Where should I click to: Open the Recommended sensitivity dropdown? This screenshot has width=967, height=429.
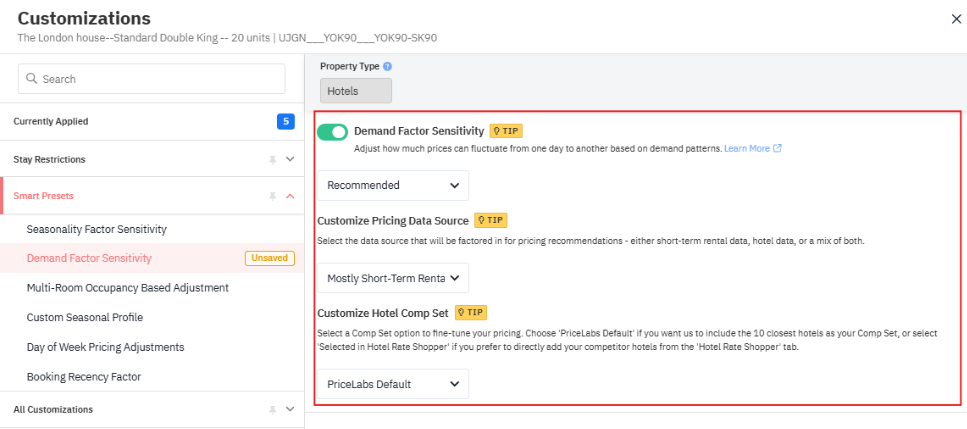(392, 185)
